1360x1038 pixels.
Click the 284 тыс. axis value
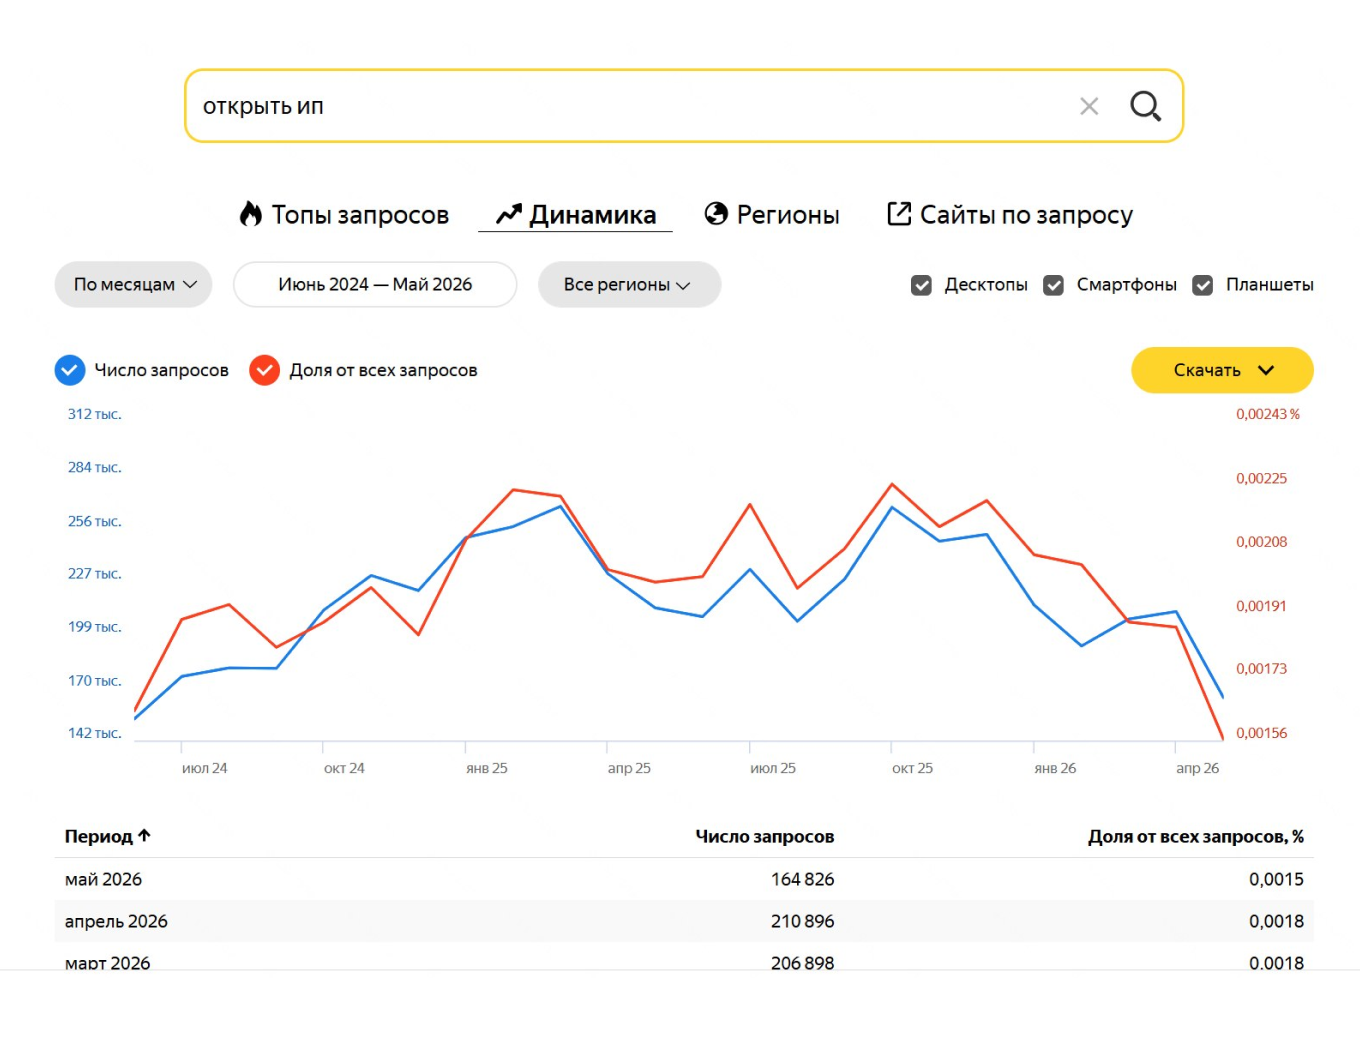coord(95,467)
